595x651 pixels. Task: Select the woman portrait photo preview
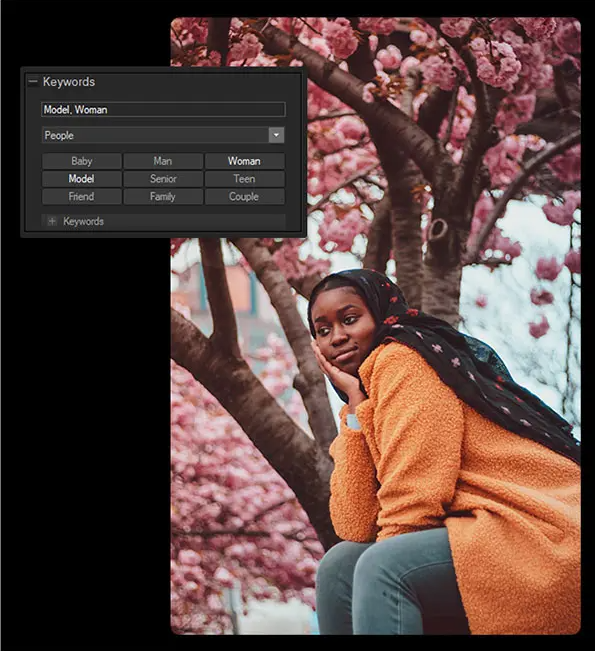tap(376, 326)
